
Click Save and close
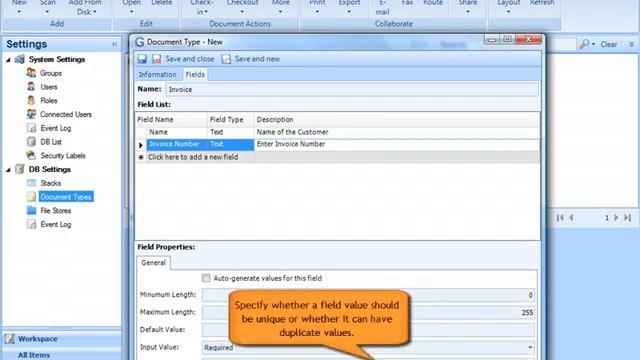click(190, 59)
